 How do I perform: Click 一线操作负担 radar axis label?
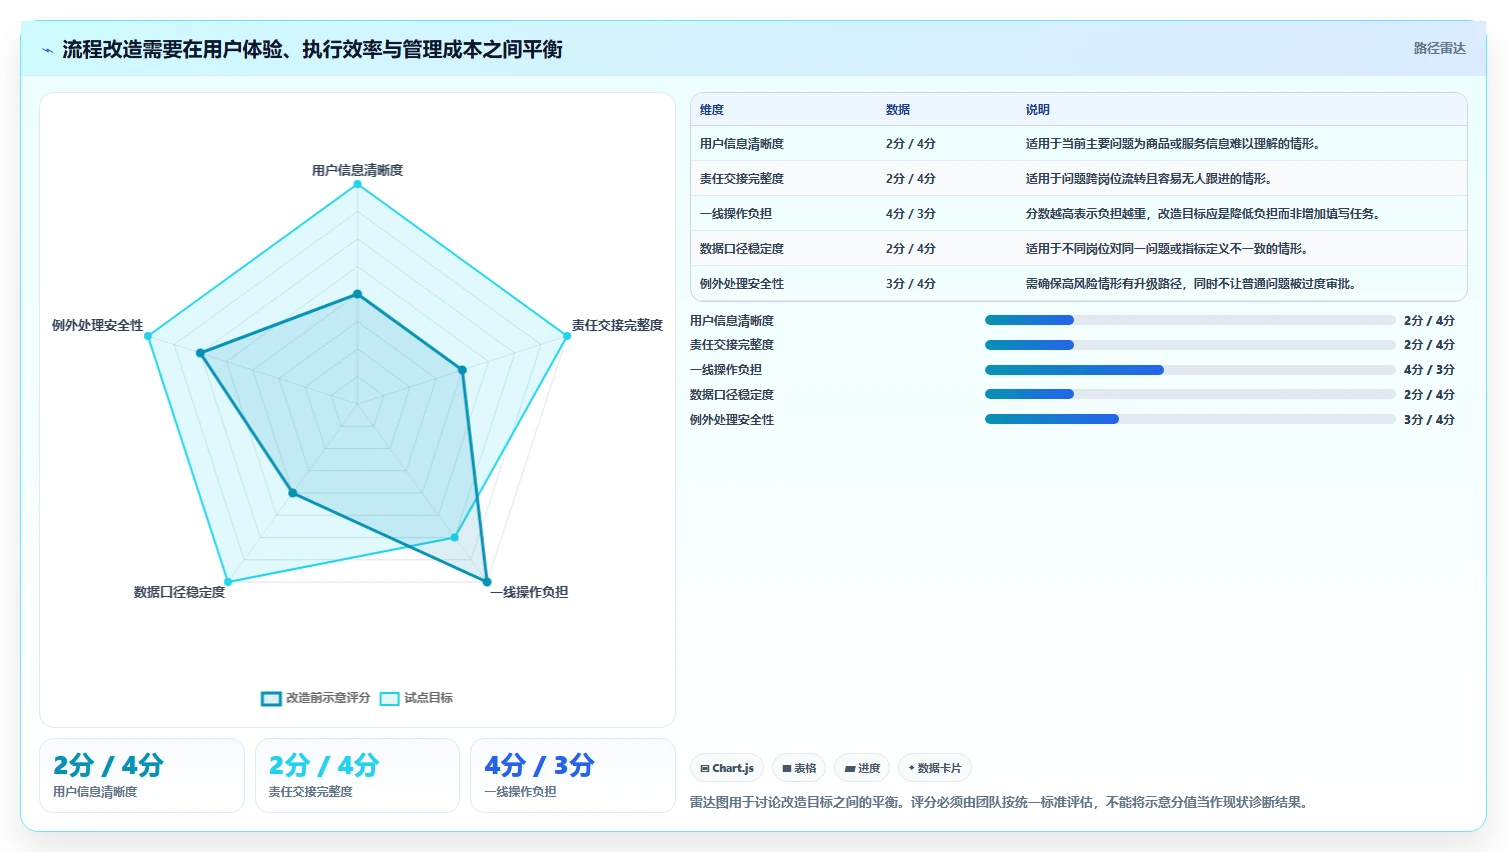pos(529,592)
